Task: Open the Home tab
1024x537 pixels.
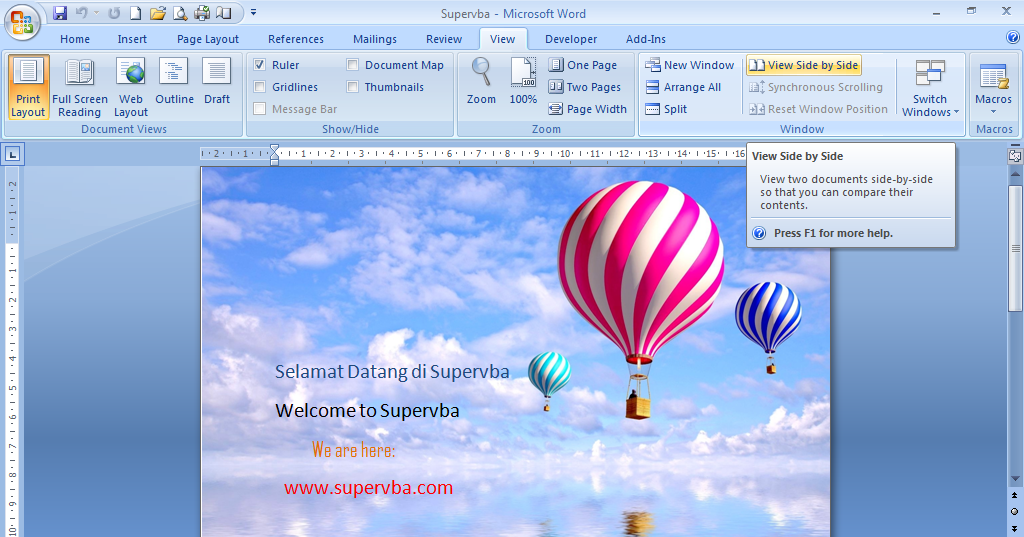Action: [75, 39]
